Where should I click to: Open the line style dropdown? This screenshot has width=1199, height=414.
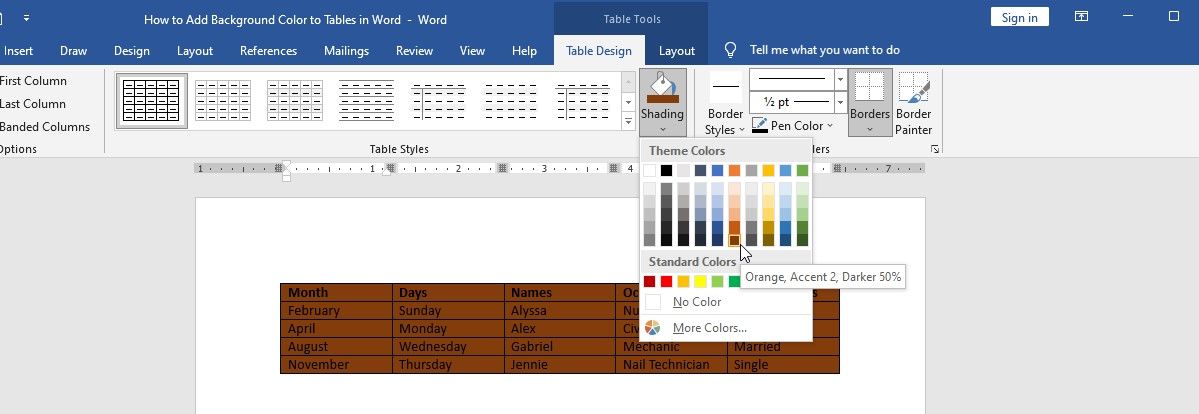[840, 78]
